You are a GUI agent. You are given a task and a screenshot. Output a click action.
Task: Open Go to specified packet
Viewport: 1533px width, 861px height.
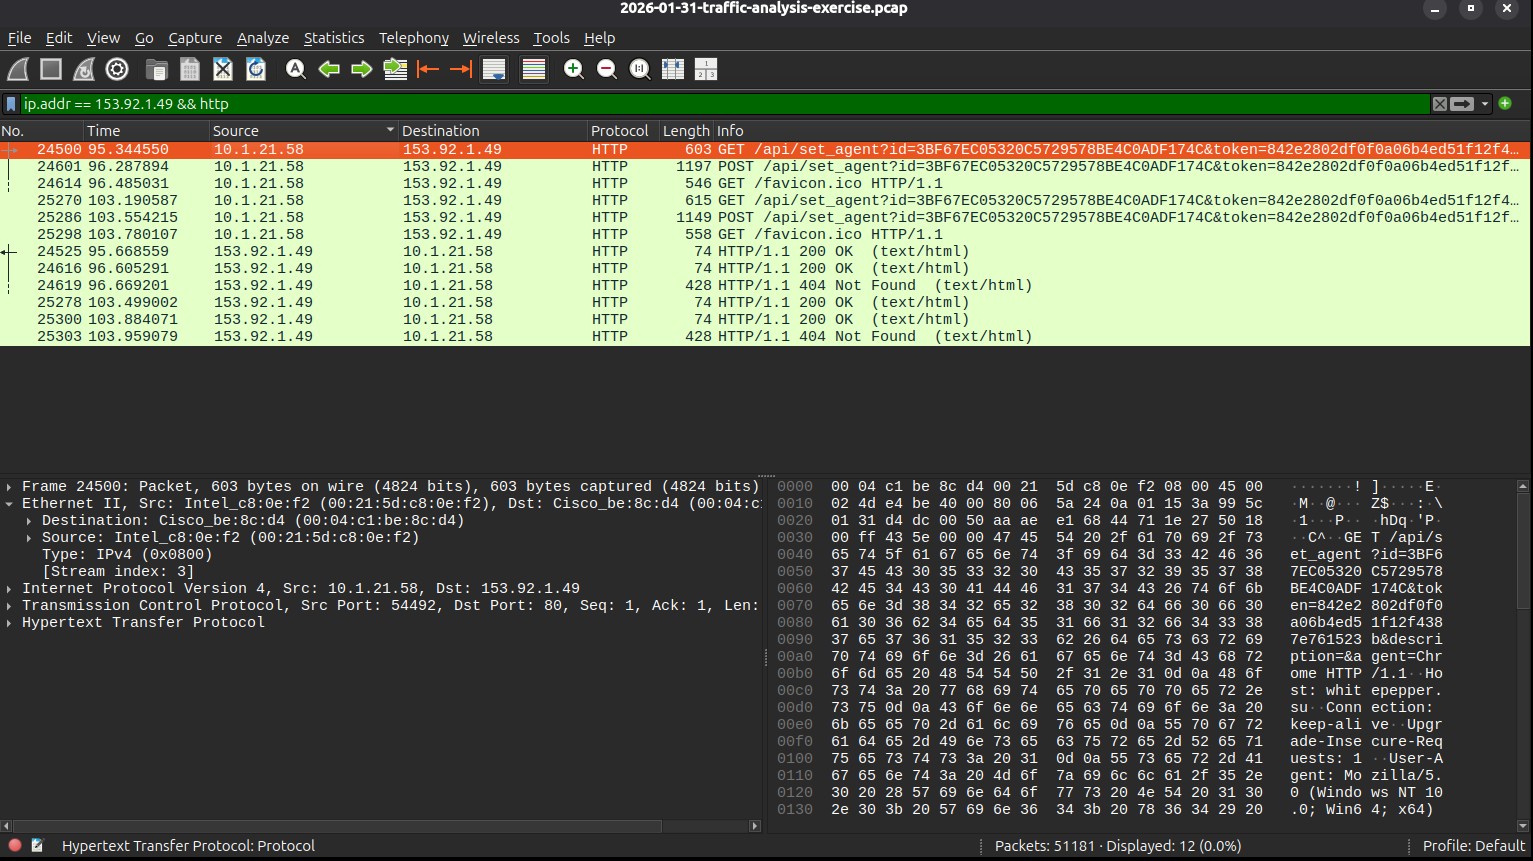click(395, 69)
